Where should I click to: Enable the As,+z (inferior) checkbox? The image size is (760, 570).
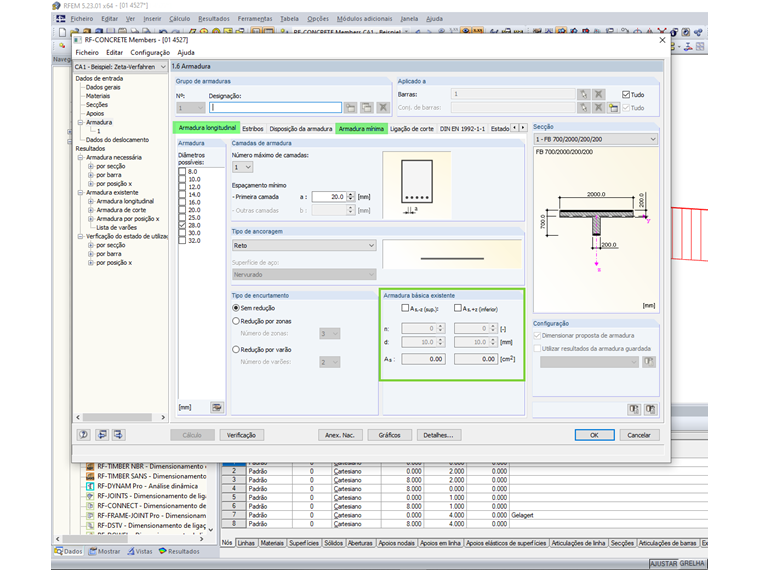pyautogui.click(x=458, y=308)
